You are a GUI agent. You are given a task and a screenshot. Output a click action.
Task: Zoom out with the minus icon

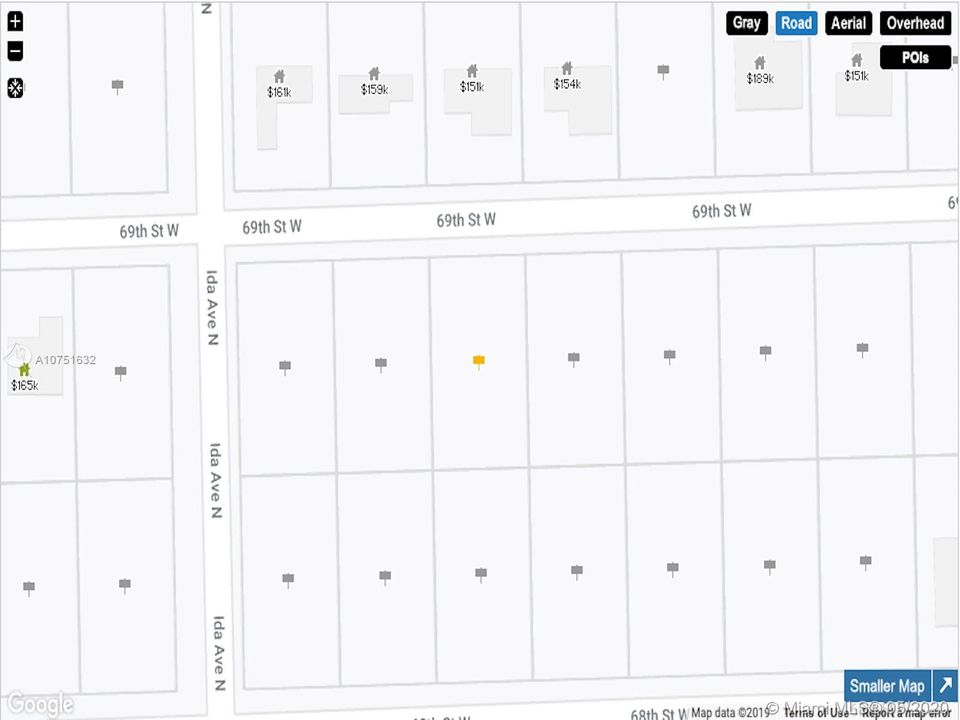[x=15, y=51]
